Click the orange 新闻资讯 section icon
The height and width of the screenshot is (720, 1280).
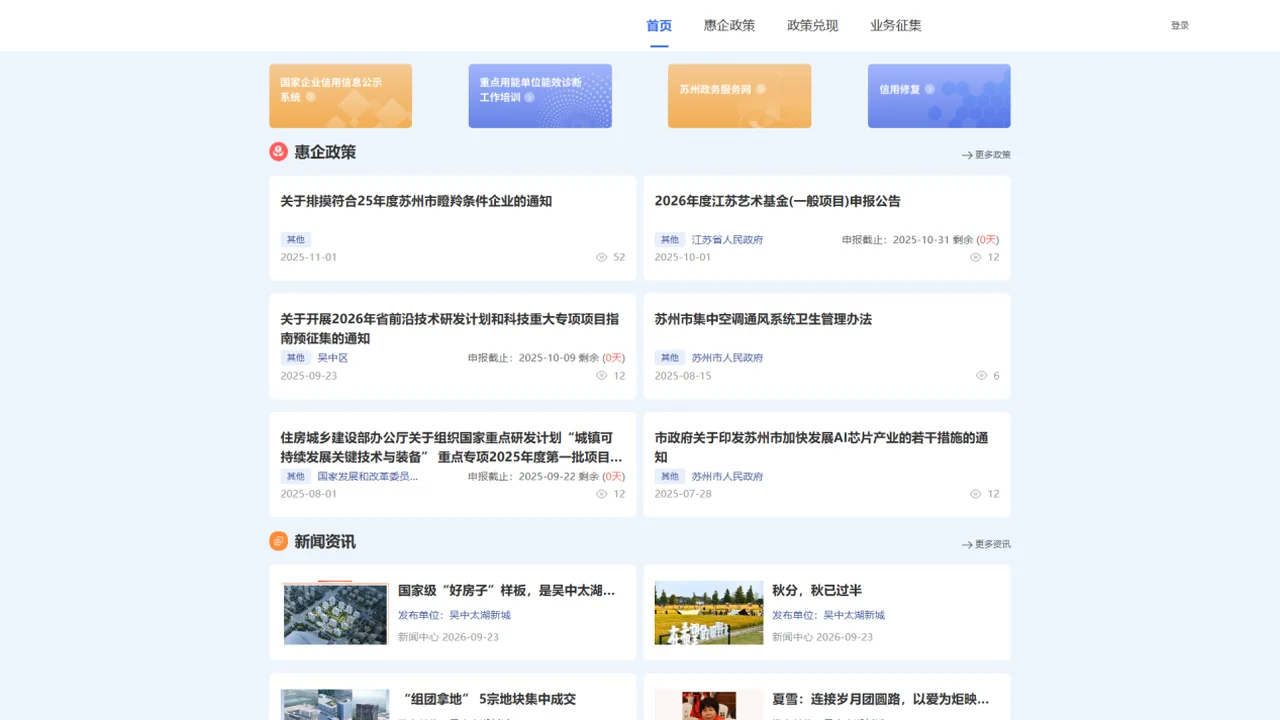[x=278, y=541]
